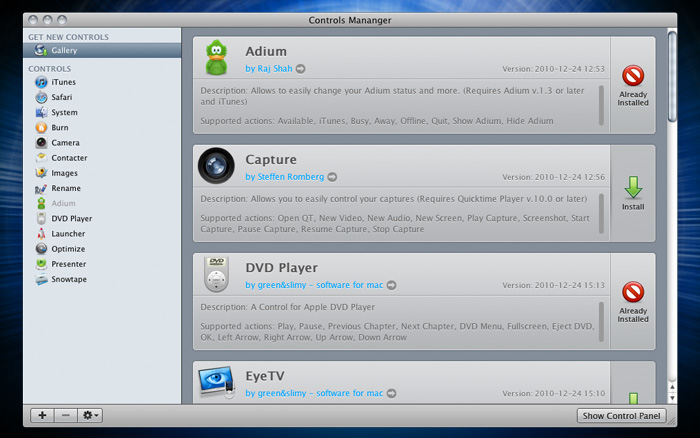Select System label in controls list
Viewport: 700px width, 438px height.
[64, 113]
